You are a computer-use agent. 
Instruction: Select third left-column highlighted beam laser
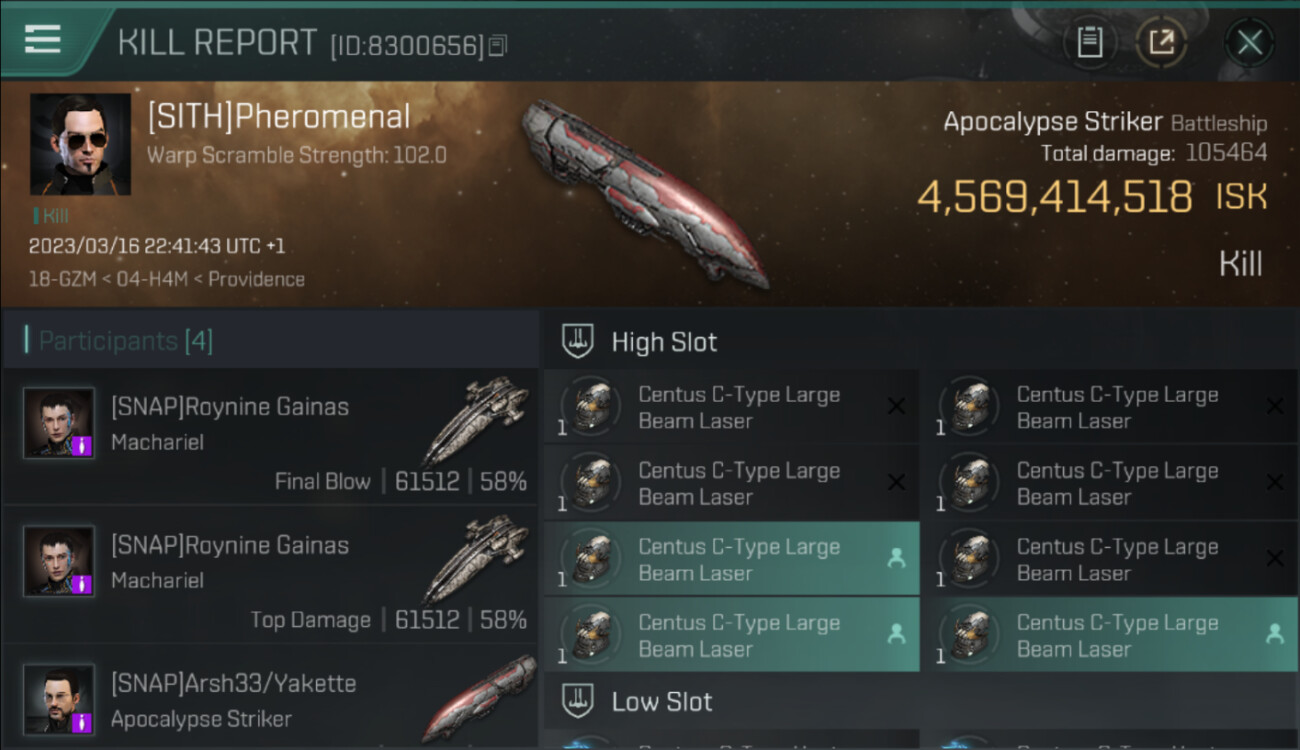[x=732, y=559]
